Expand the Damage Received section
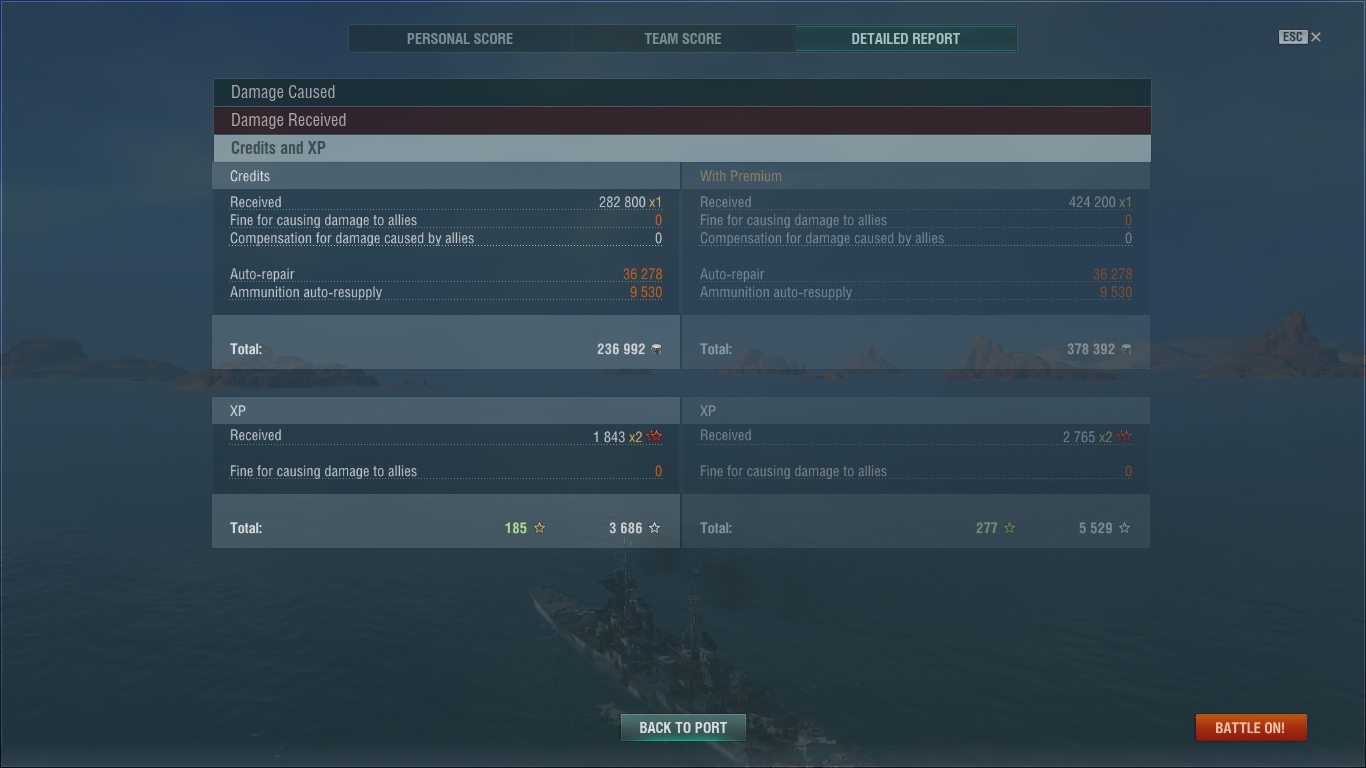1366x768 pixels. tap(682, 120)
